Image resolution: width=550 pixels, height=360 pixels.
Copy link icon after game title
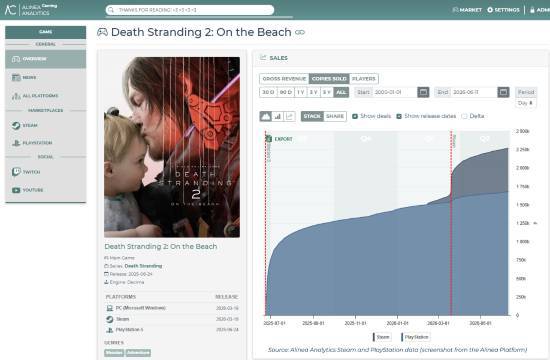coord(300,32)
